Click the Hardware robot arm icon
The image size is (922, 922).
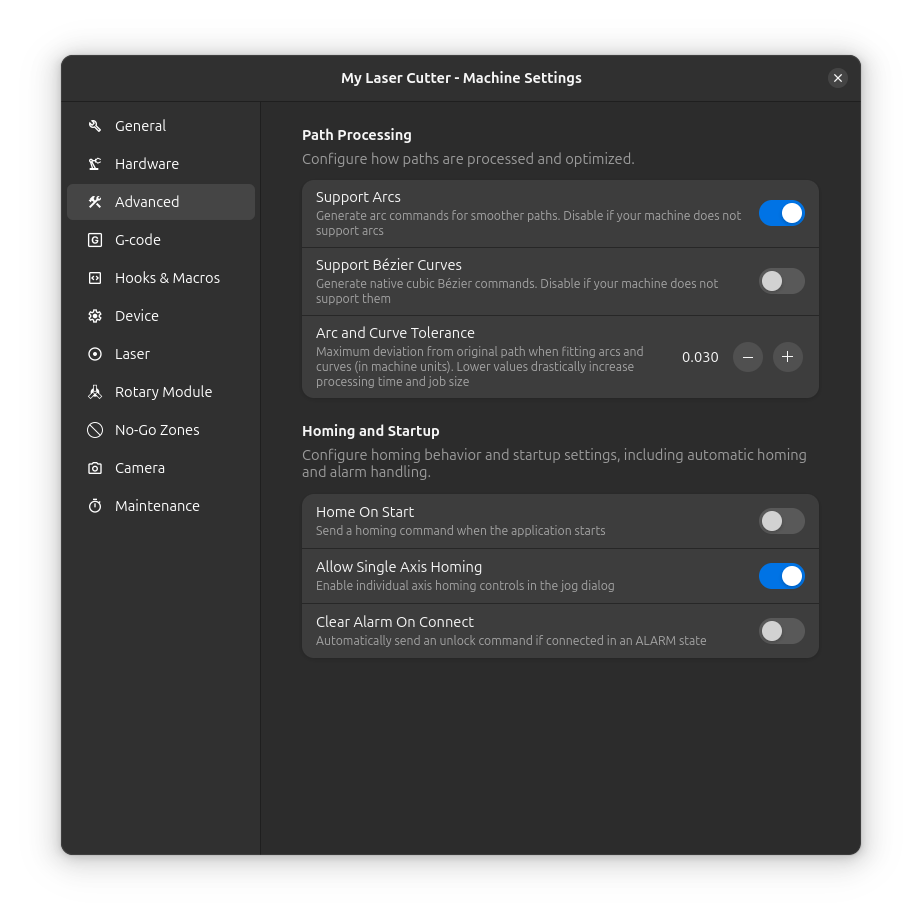(95, 164)
